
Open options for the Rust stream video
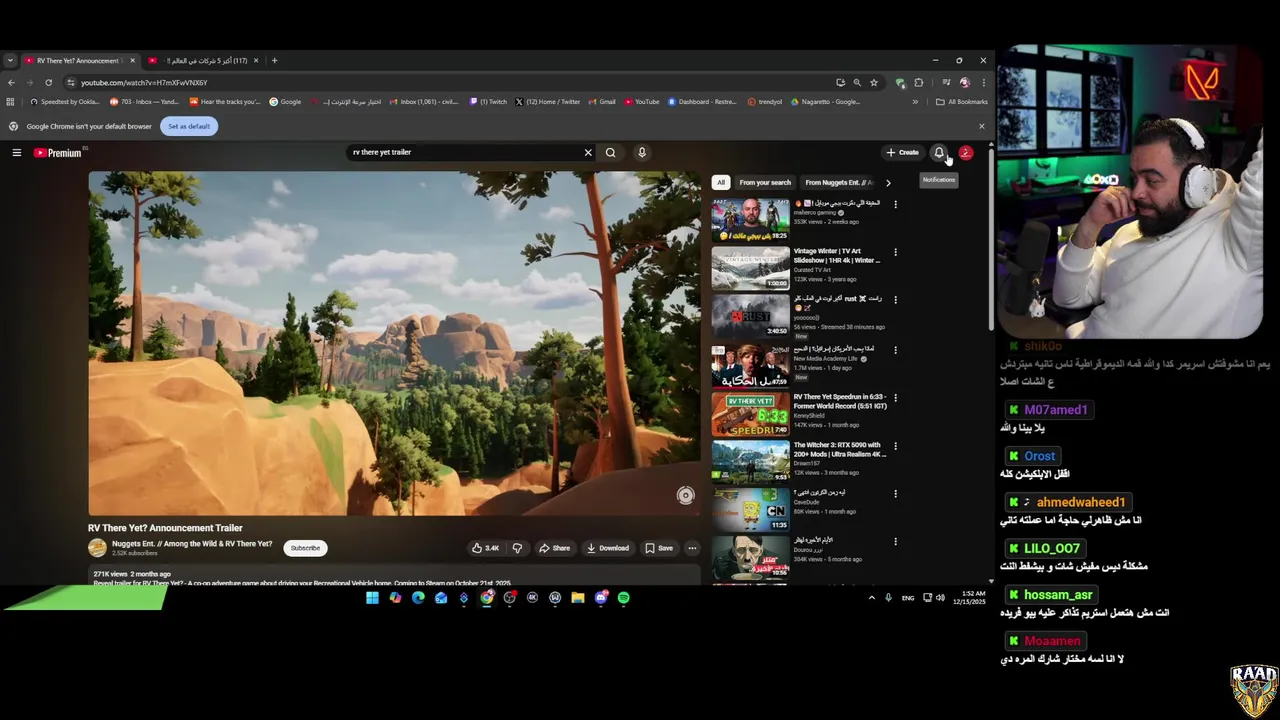[895, 300]
